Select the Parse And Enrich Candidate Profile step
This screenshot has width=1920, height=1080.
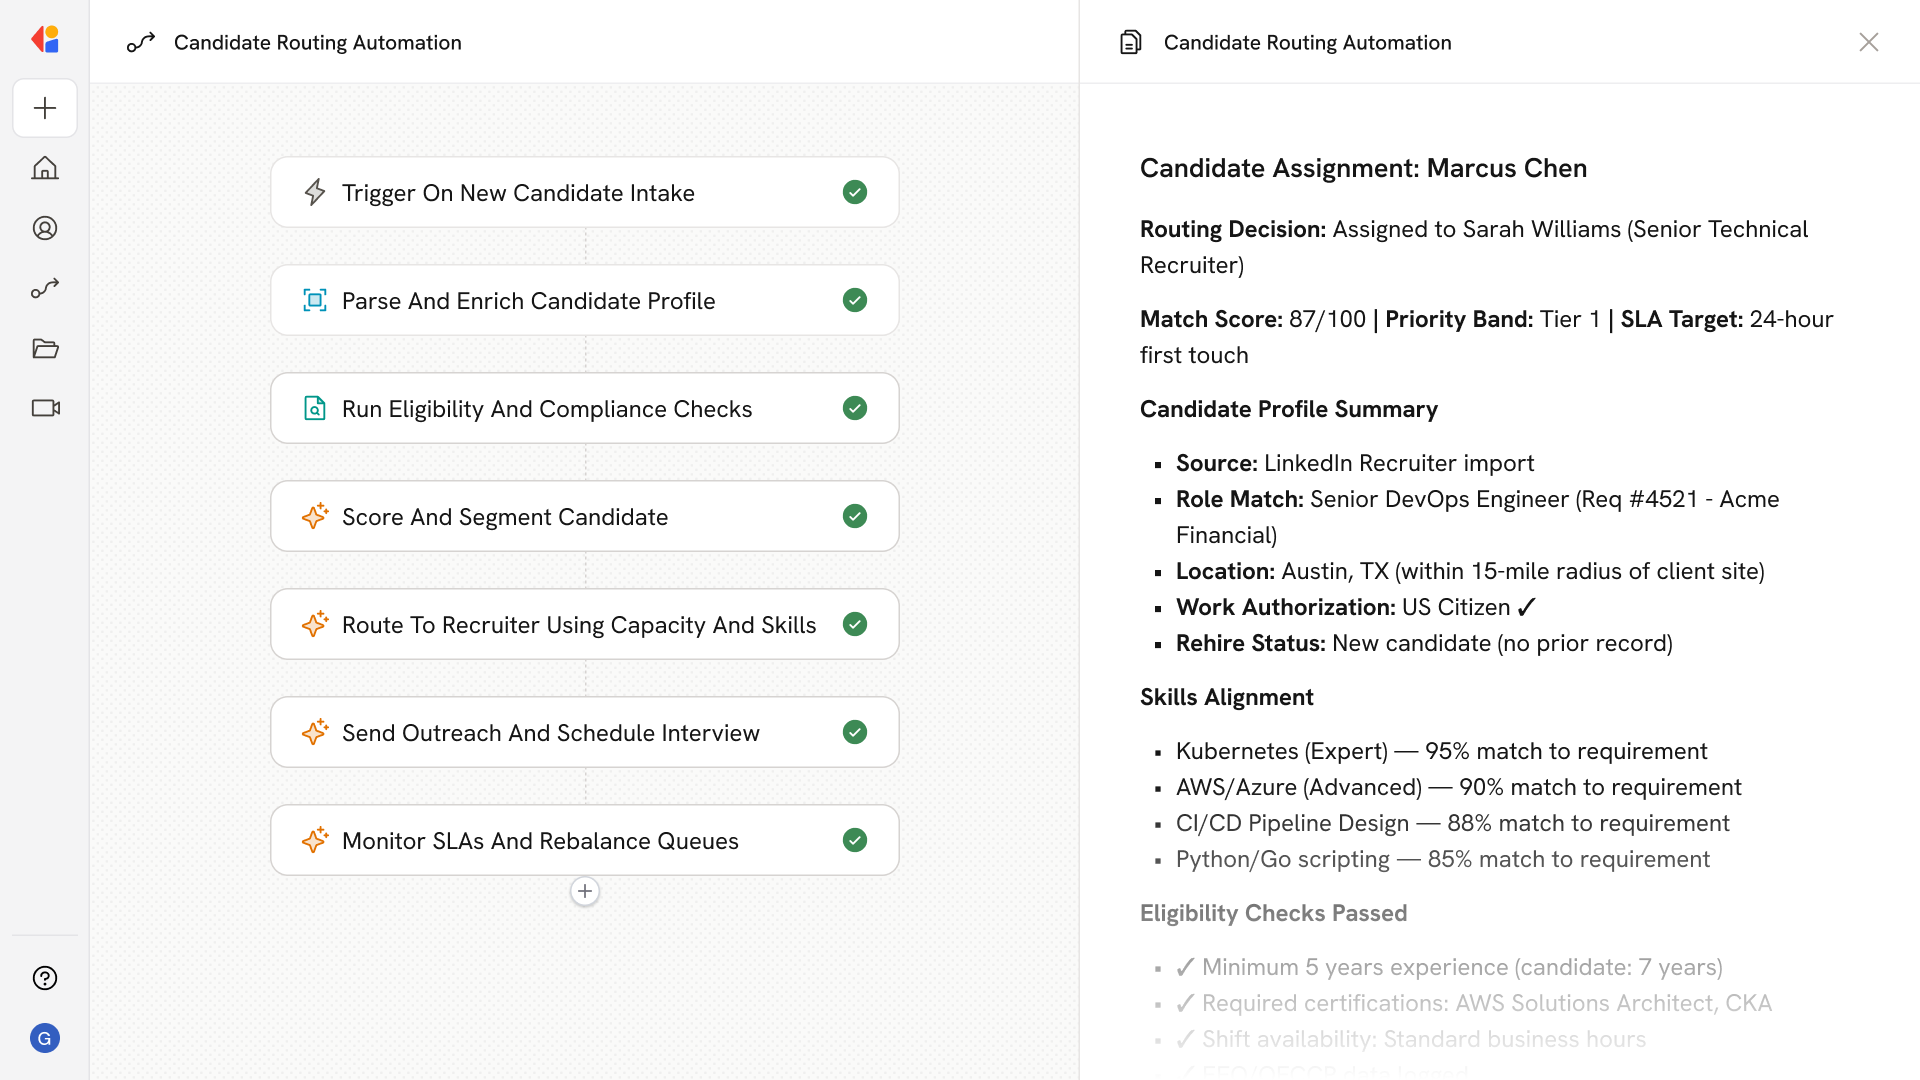pos(528,300)
